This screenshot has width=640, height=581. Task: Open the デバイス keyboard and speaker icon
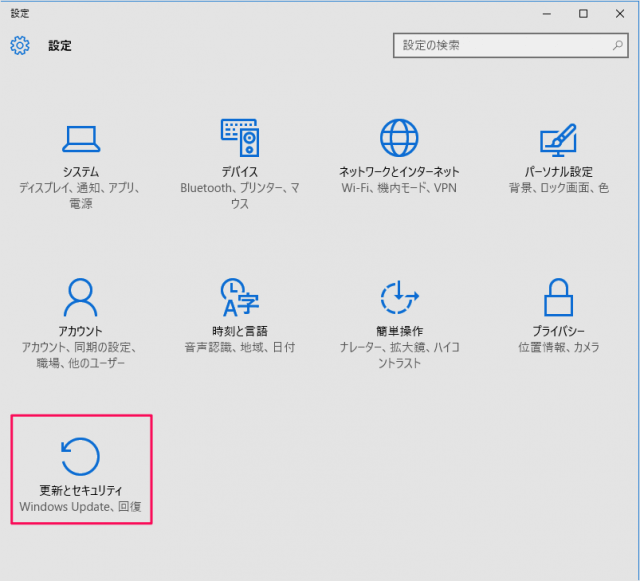[x=240, y=138]
